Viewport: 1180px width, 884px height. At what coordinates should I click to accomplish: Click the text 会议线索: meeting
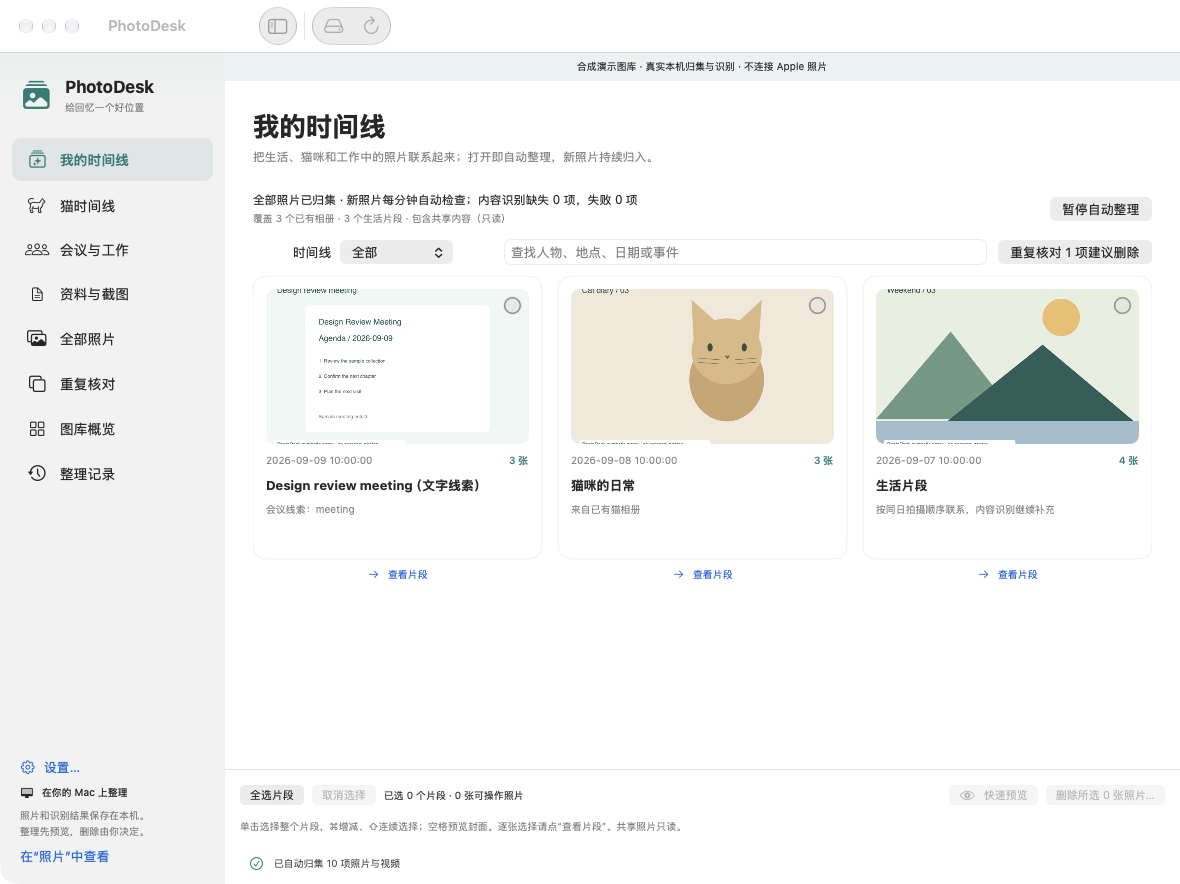310,509
